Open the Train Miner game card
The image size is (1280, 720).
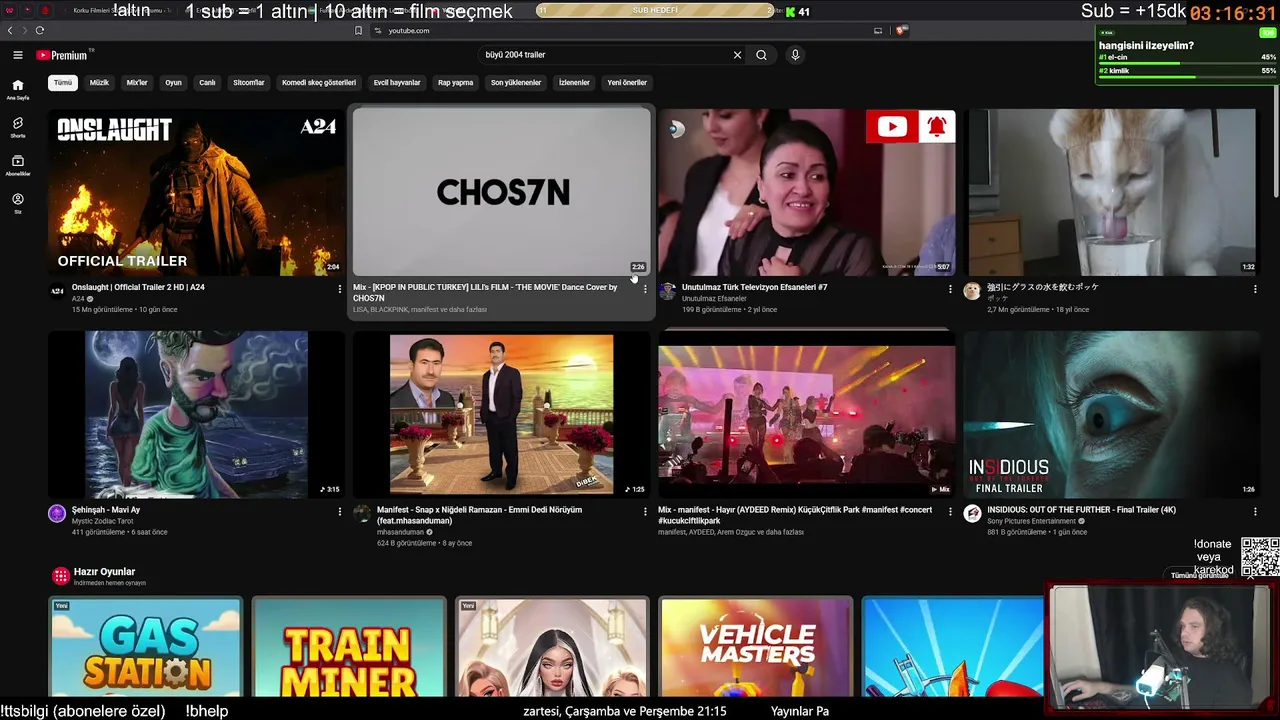(x=349, y=647)
